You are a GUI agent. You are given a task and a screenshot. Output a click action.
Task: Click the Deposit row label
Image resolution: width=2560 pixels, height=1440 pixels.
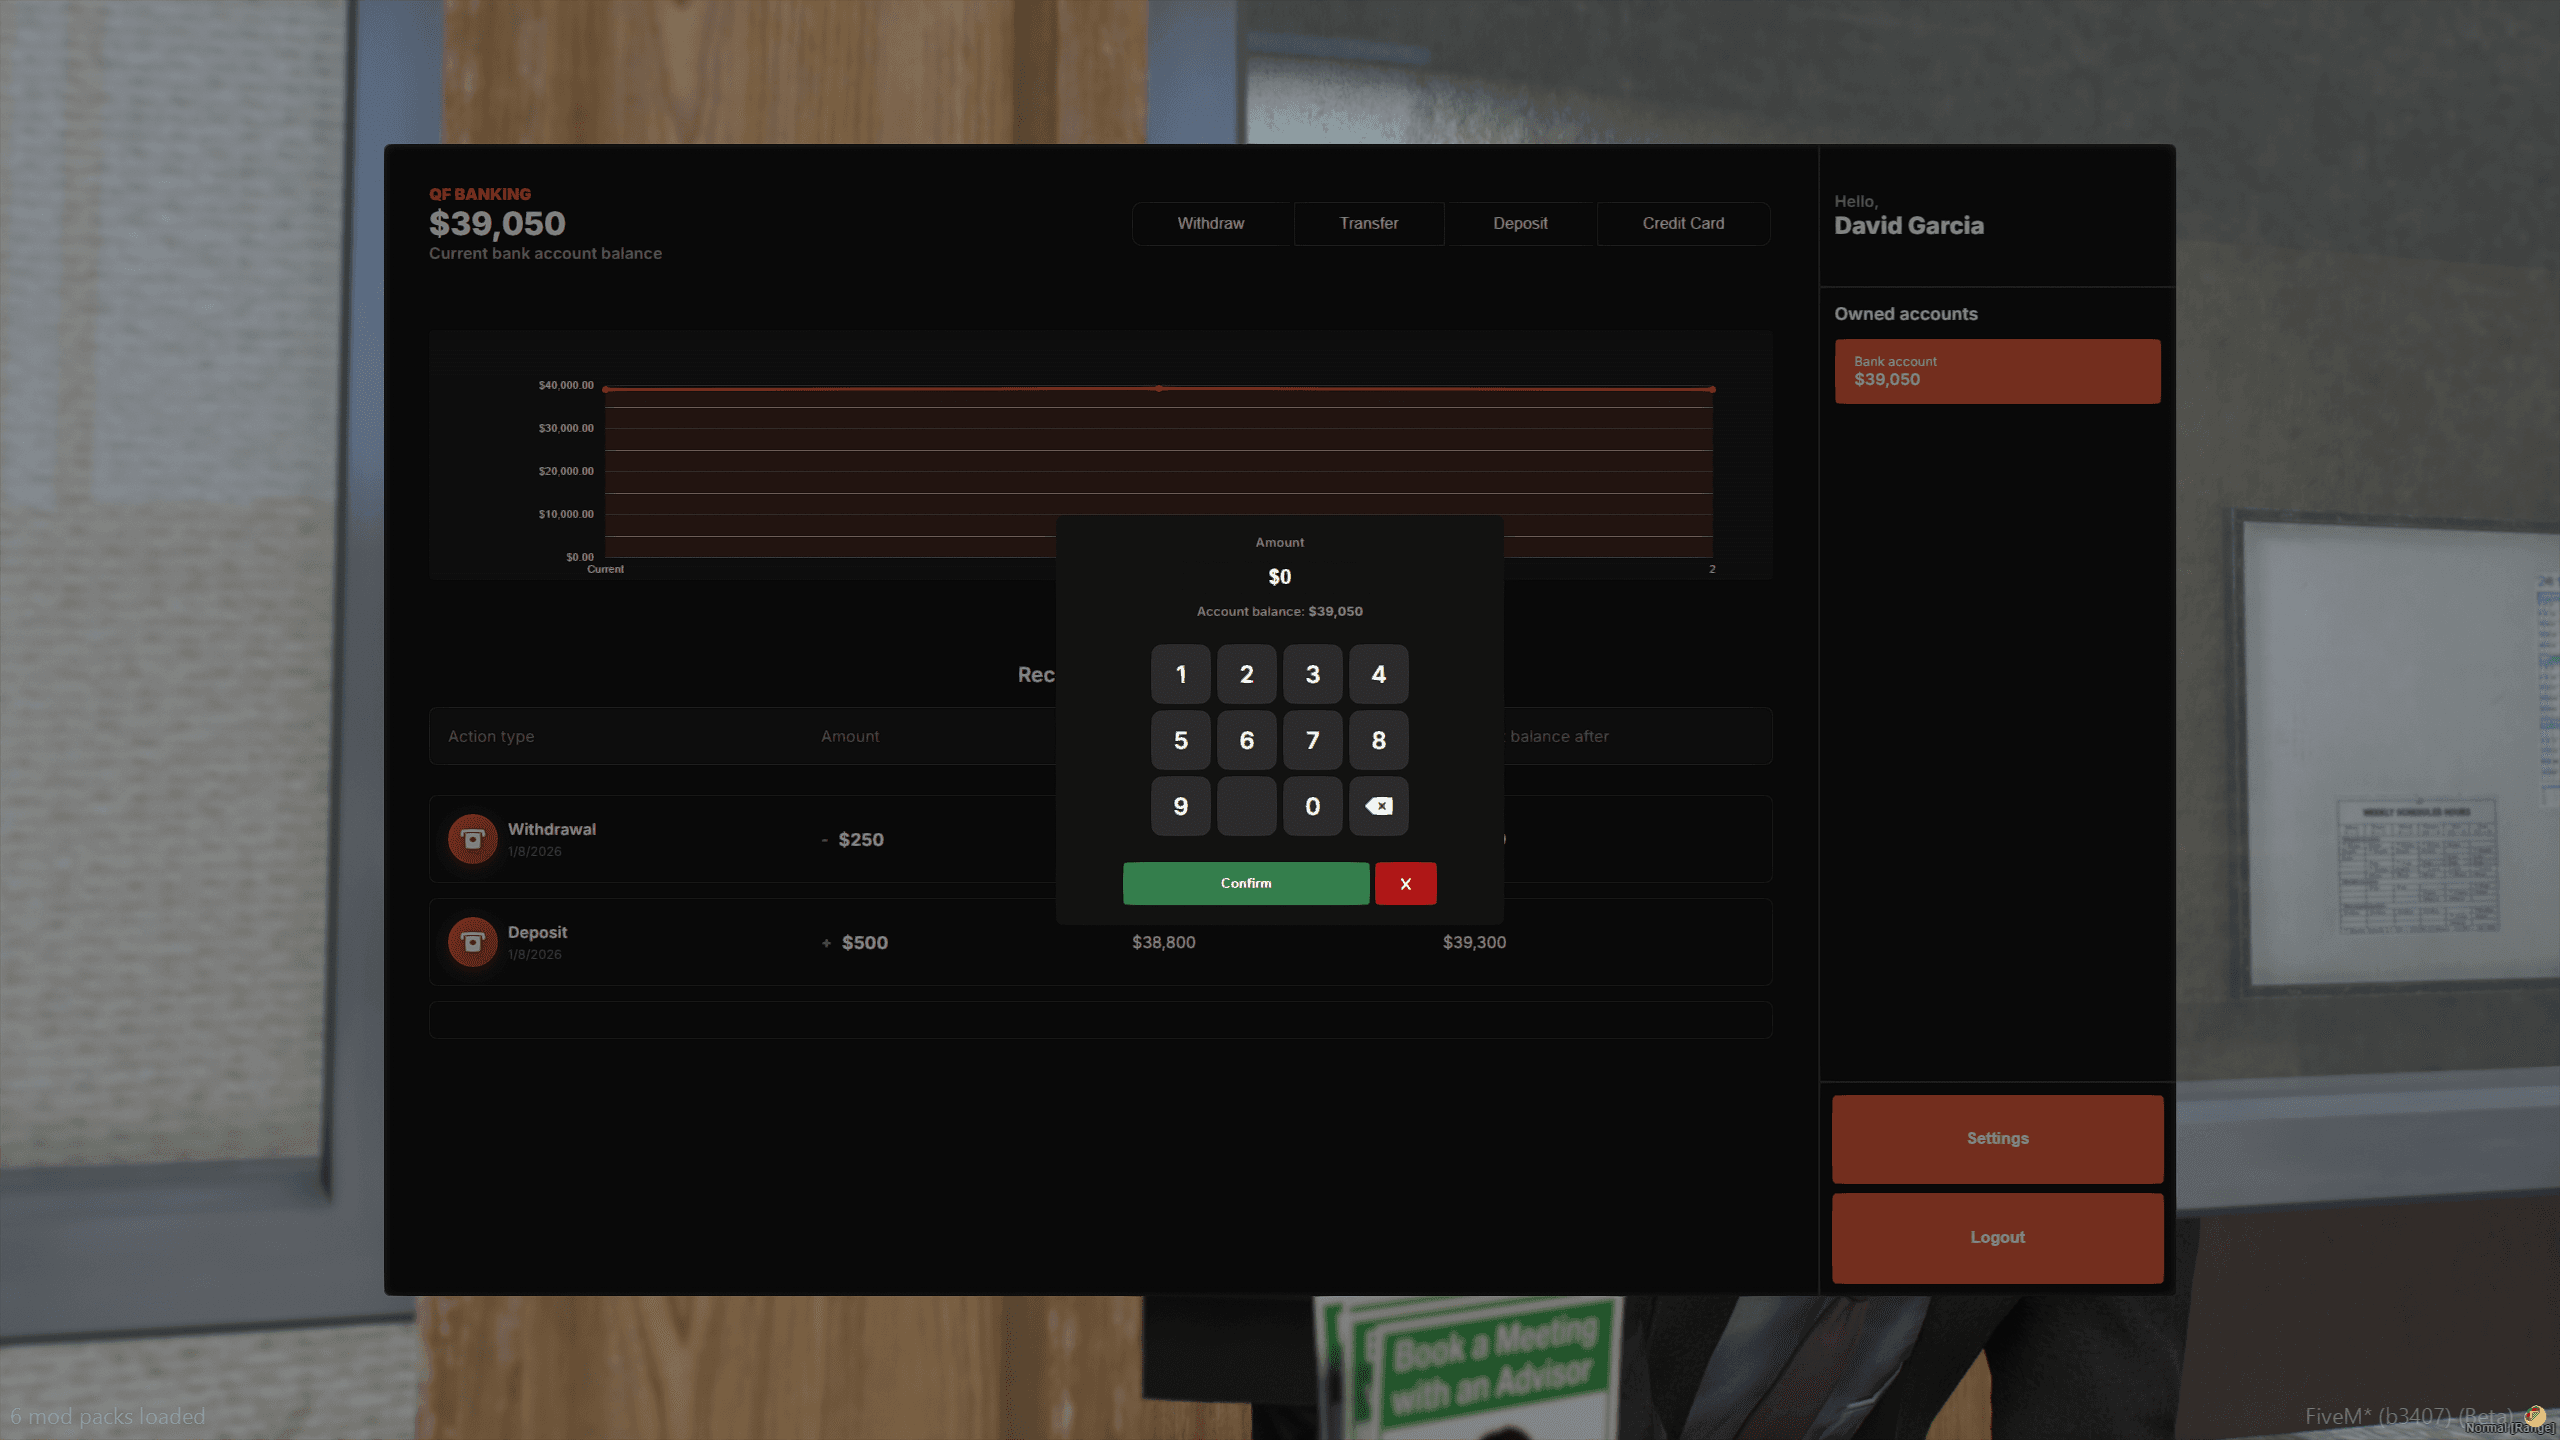537,933
